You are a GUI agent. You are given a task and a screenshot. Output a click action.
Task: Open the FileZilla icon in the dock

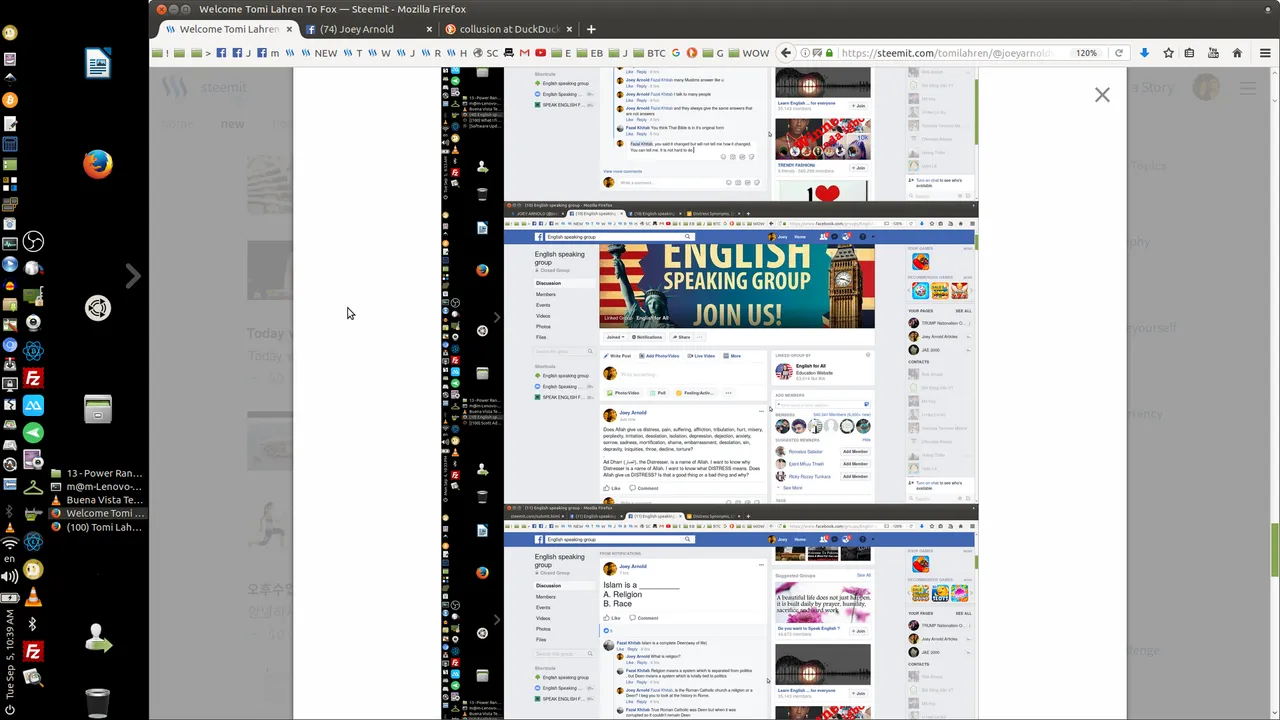(x=33, y=379)
